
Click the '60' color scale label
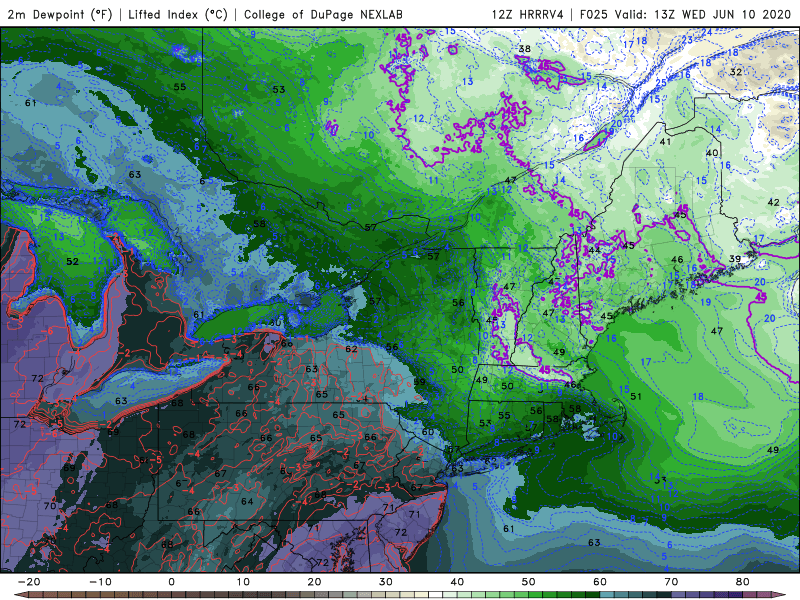pyautogui.click(x=600, y=582)
